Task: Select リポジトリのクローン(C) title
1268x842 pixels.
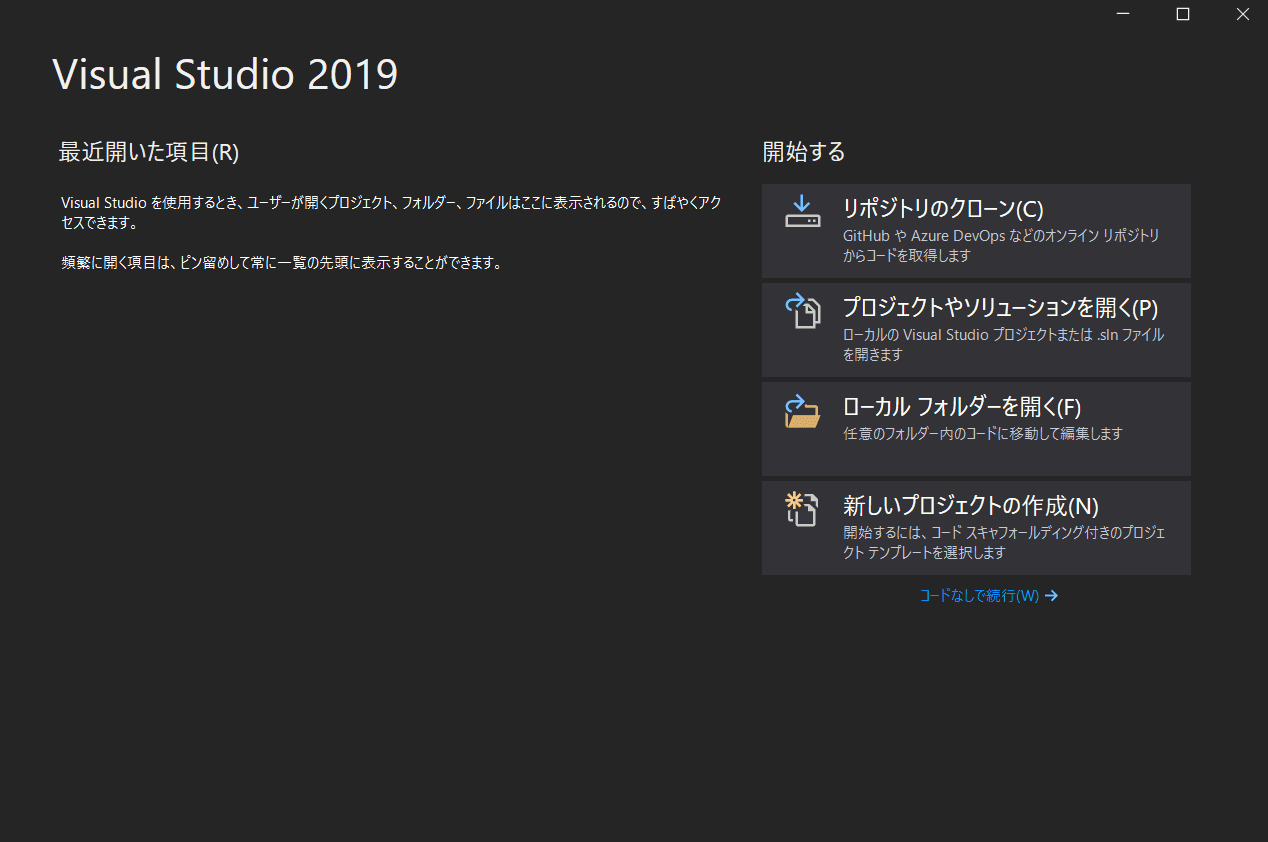Action: click(943, 209)
